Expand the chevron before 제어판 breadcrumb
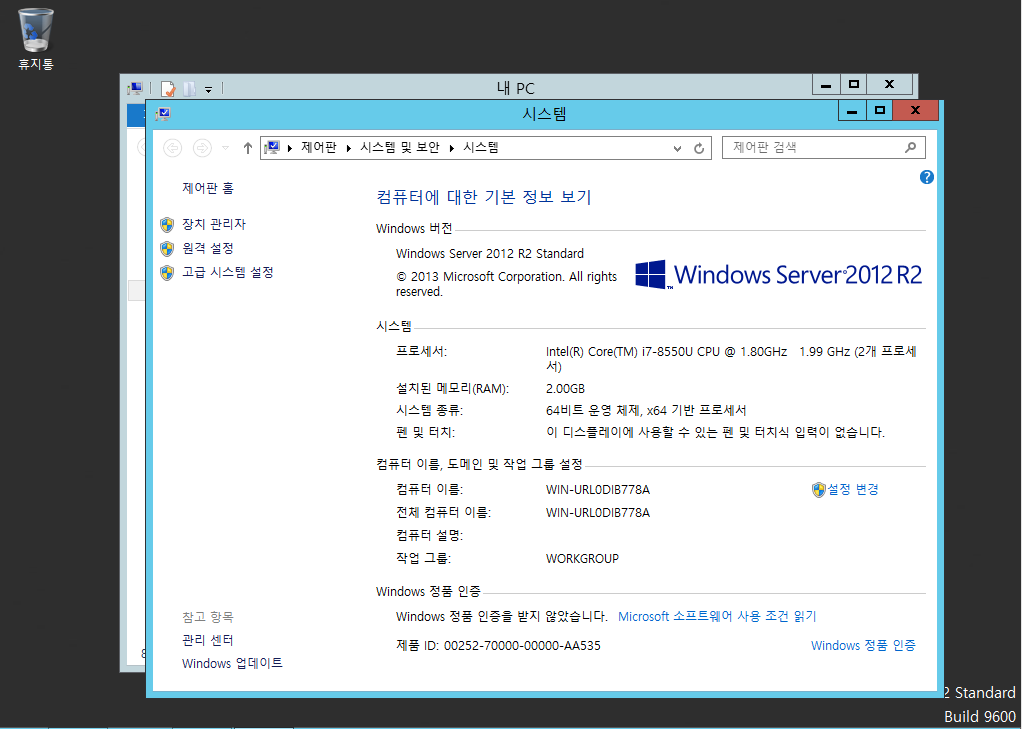Screen dimensions: 1022x729 [x=290, y=149]
